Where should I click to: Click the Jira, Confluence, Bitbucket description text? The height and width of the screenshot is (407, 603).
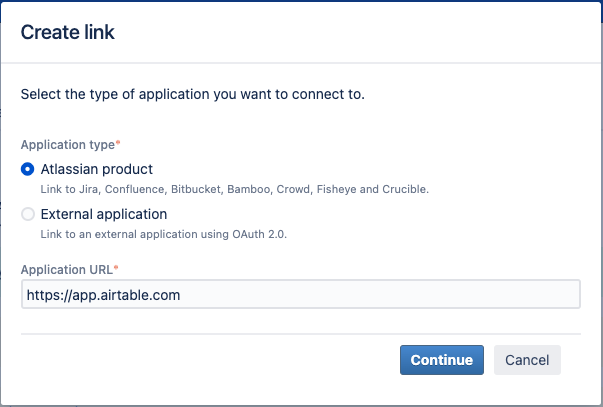235,189
